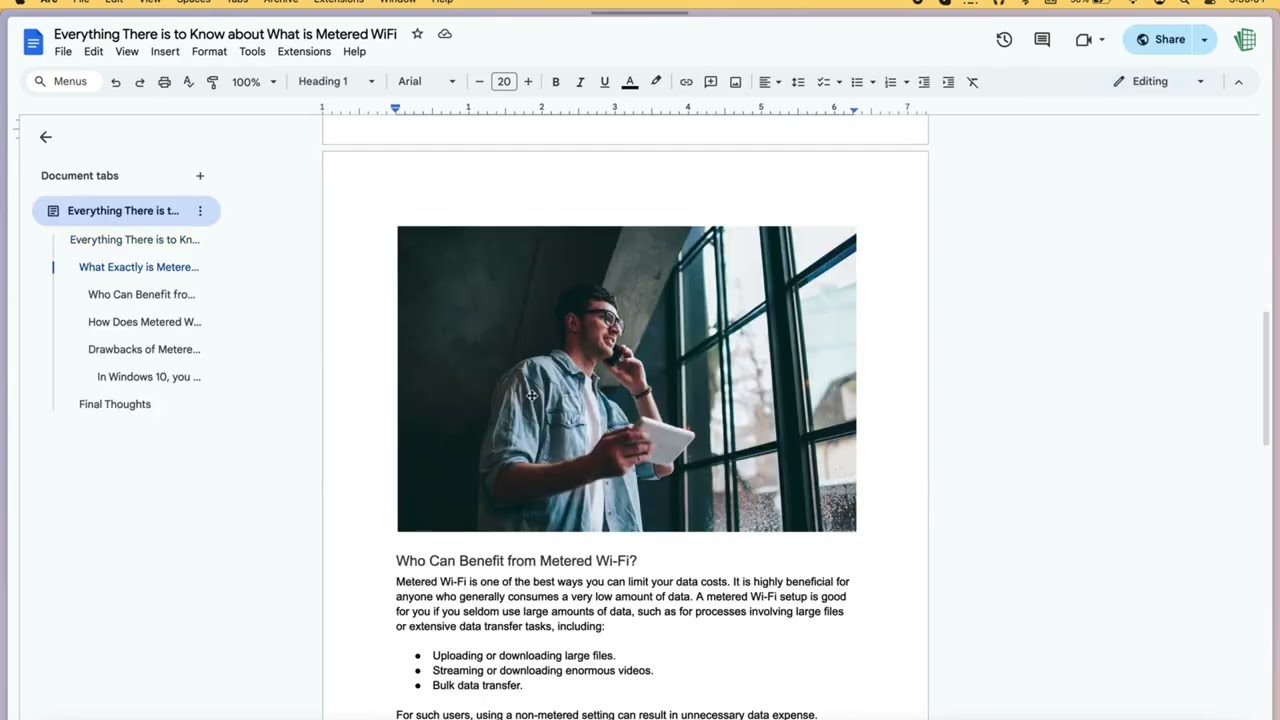Viewport: 1280px width, 720px height.
Task: Apply bold formatting with the B icon
Action: click(556, 82)
